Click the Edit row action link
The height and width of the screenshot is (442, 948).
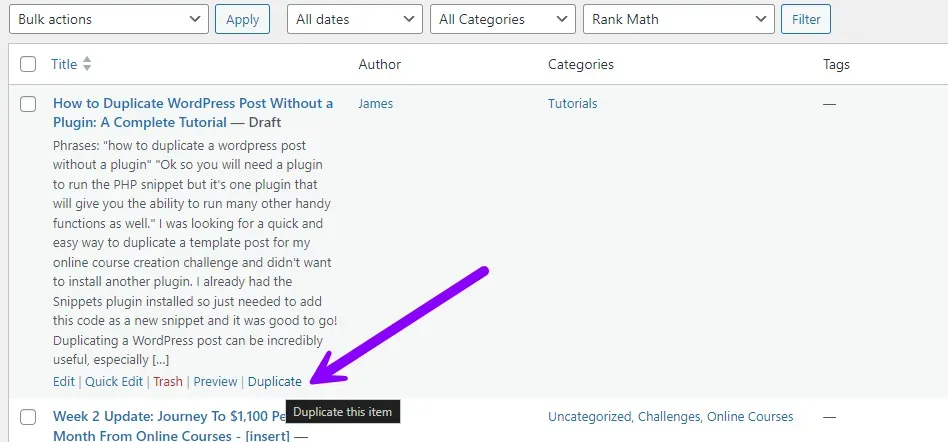coord(63,382)
